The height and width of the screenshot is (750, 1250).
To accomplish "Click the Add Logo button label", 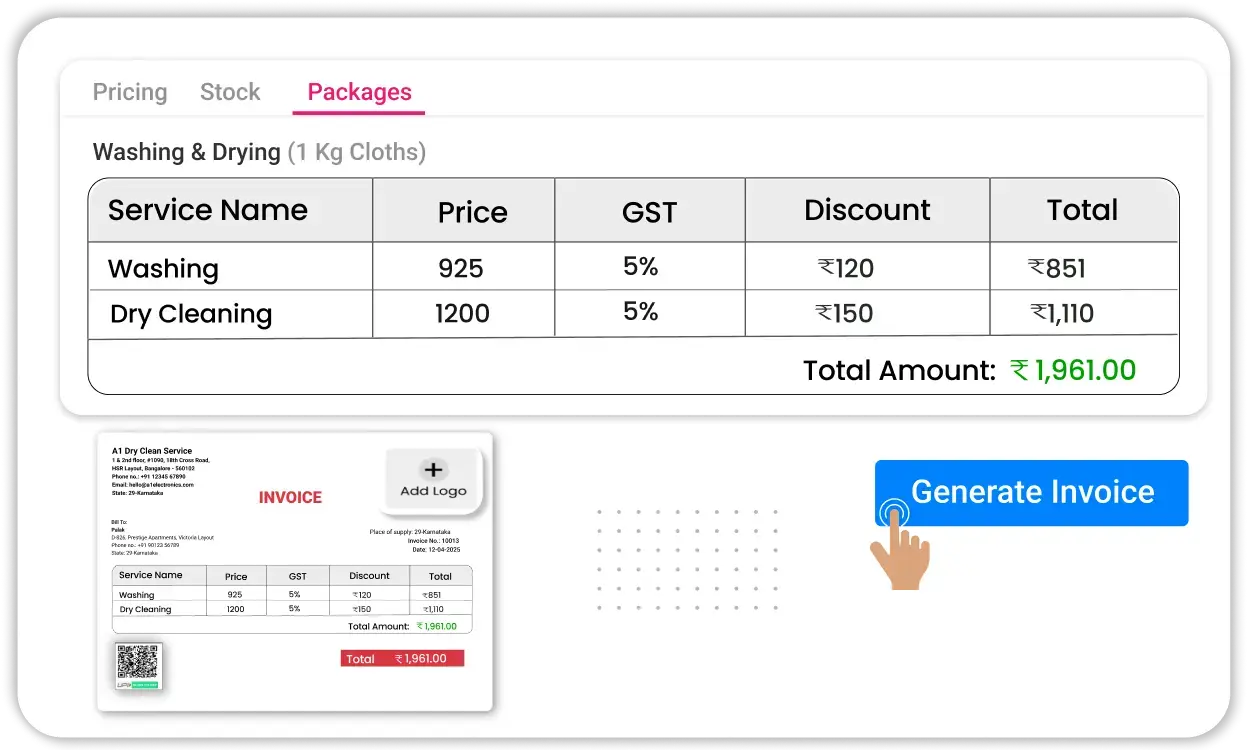I will (433, 491).
